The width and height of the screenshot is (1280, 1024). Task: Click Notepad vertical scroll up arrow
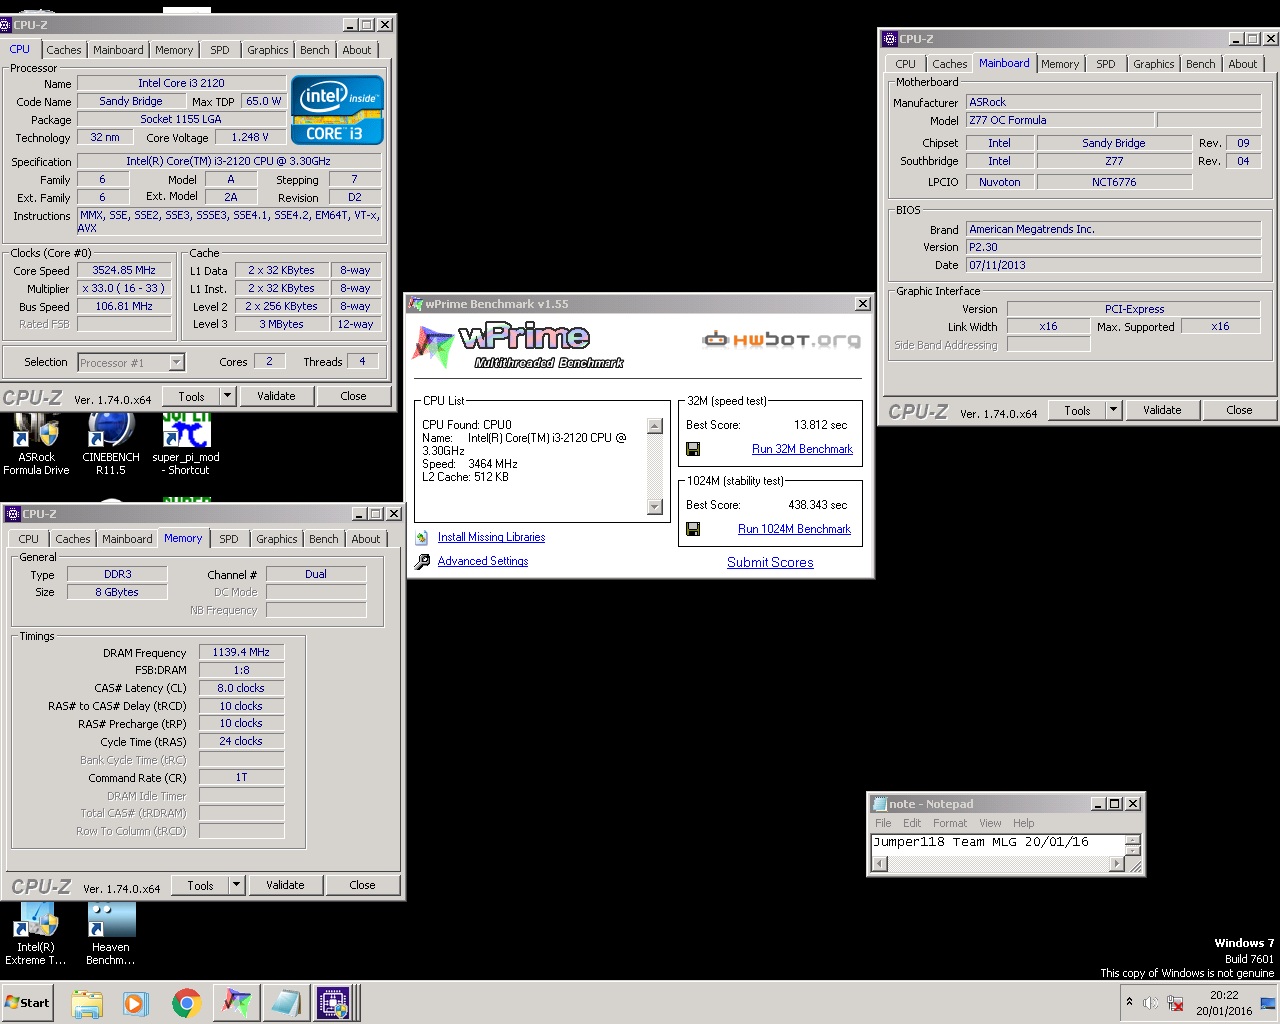click(x=1133, y=840)
